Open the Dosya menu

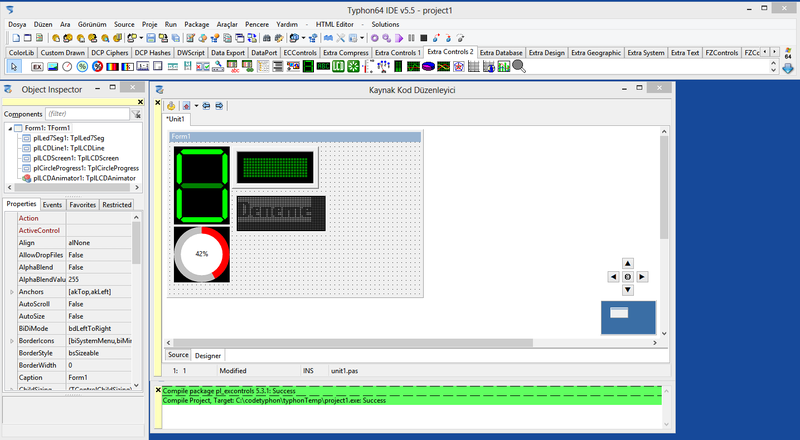coord(17,24)
